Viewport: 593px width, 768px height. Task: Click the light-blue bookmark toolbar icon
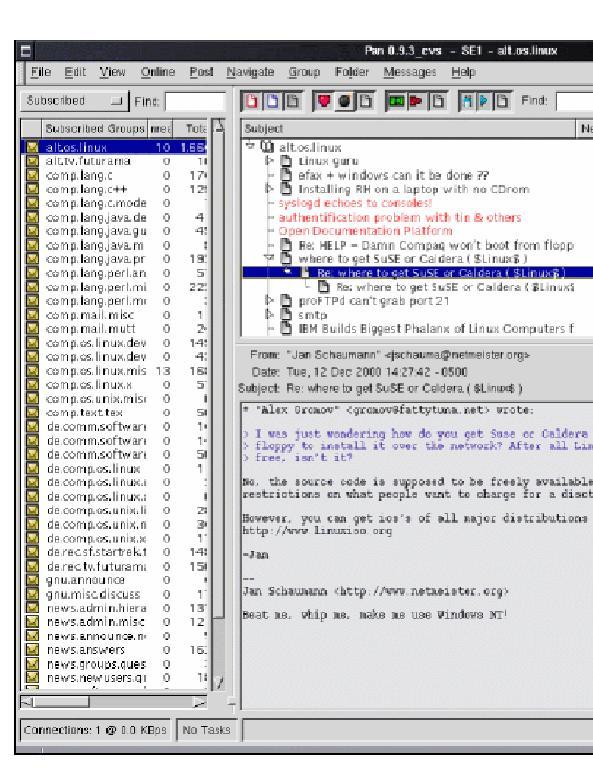[x=467, y=101]
